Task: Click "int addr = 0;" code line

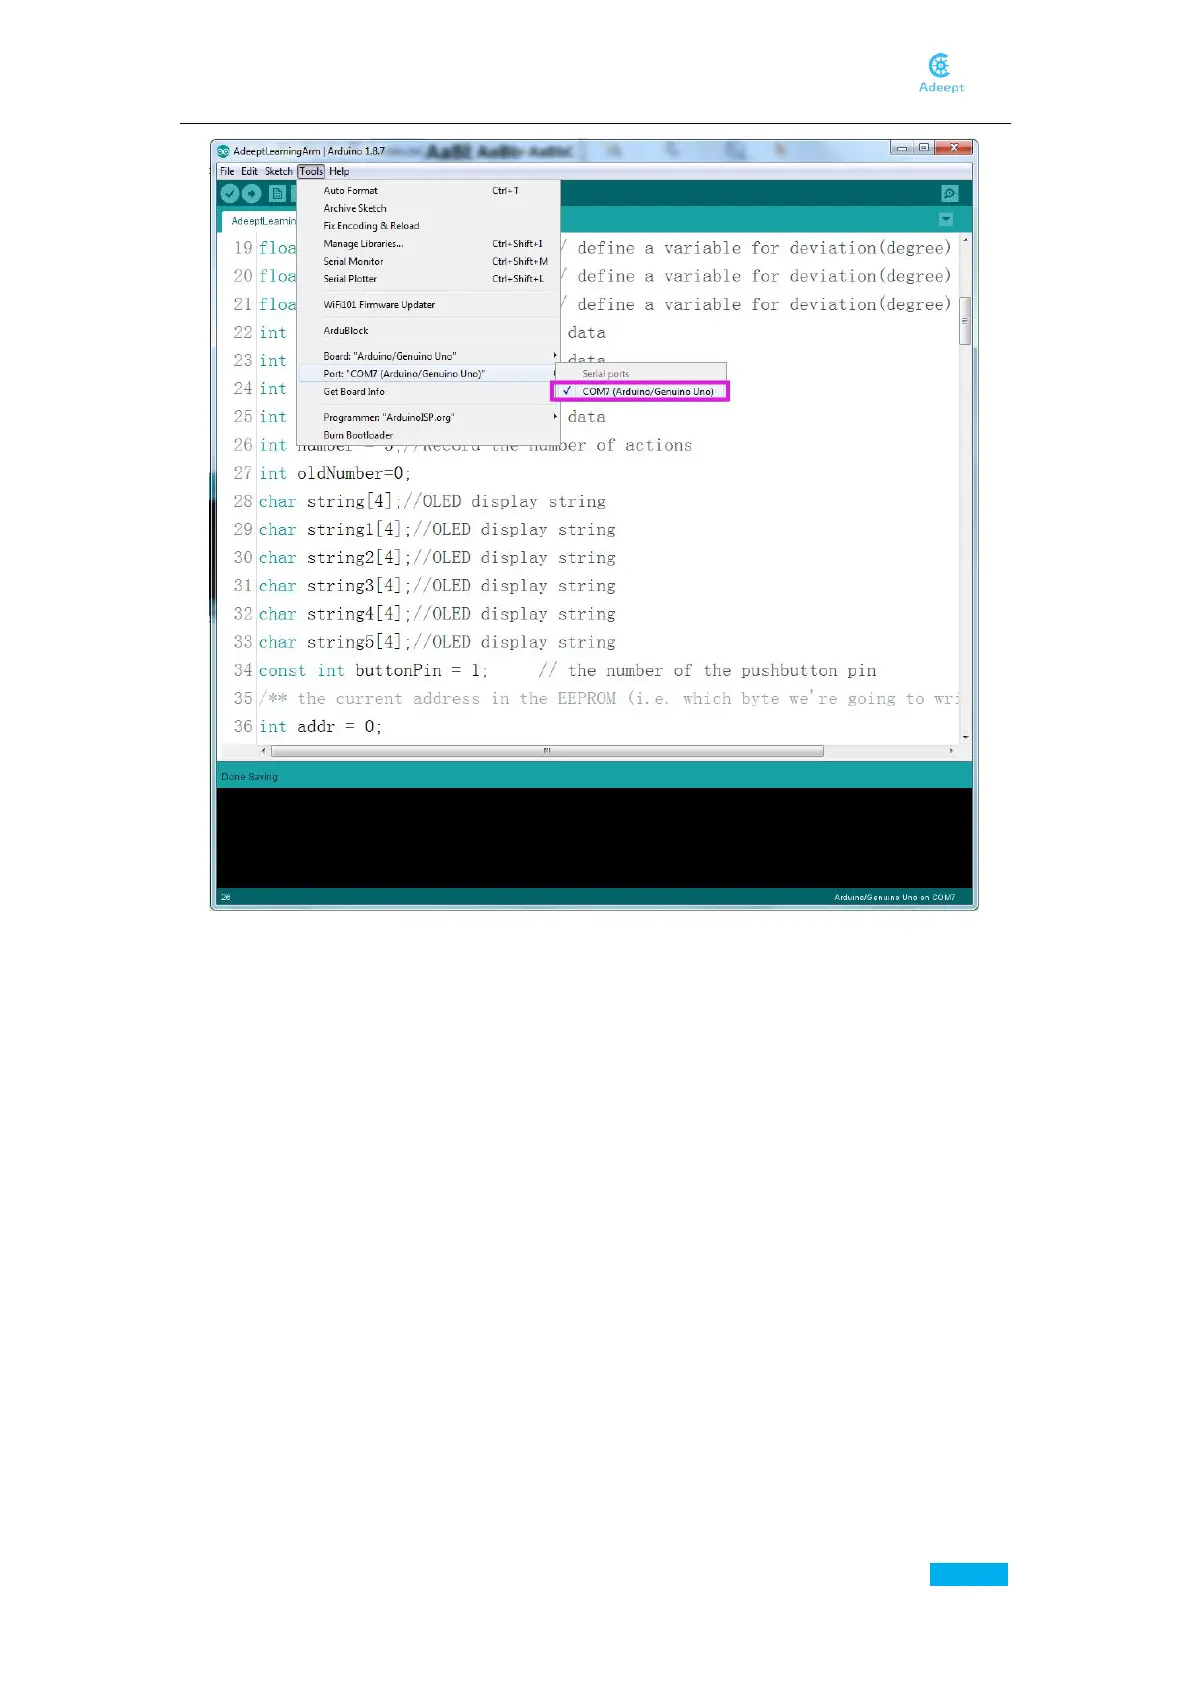Action: coord(320,726)
